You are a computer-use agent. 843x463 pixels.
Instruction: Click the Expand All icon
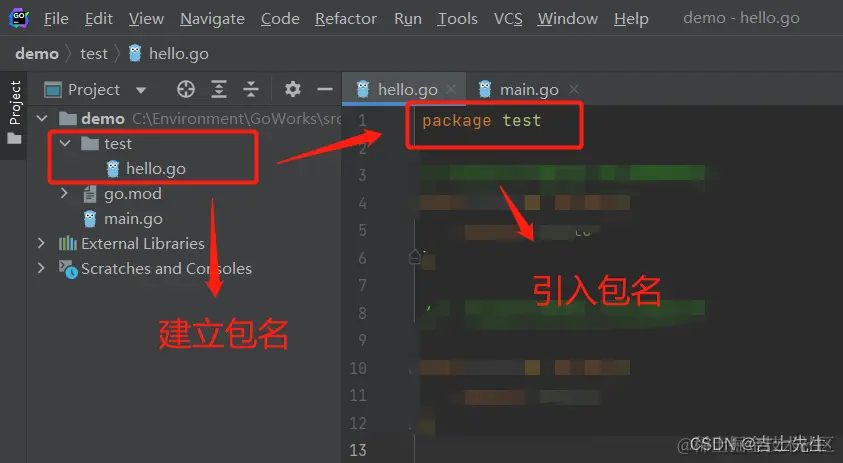[x=218, y=89]
